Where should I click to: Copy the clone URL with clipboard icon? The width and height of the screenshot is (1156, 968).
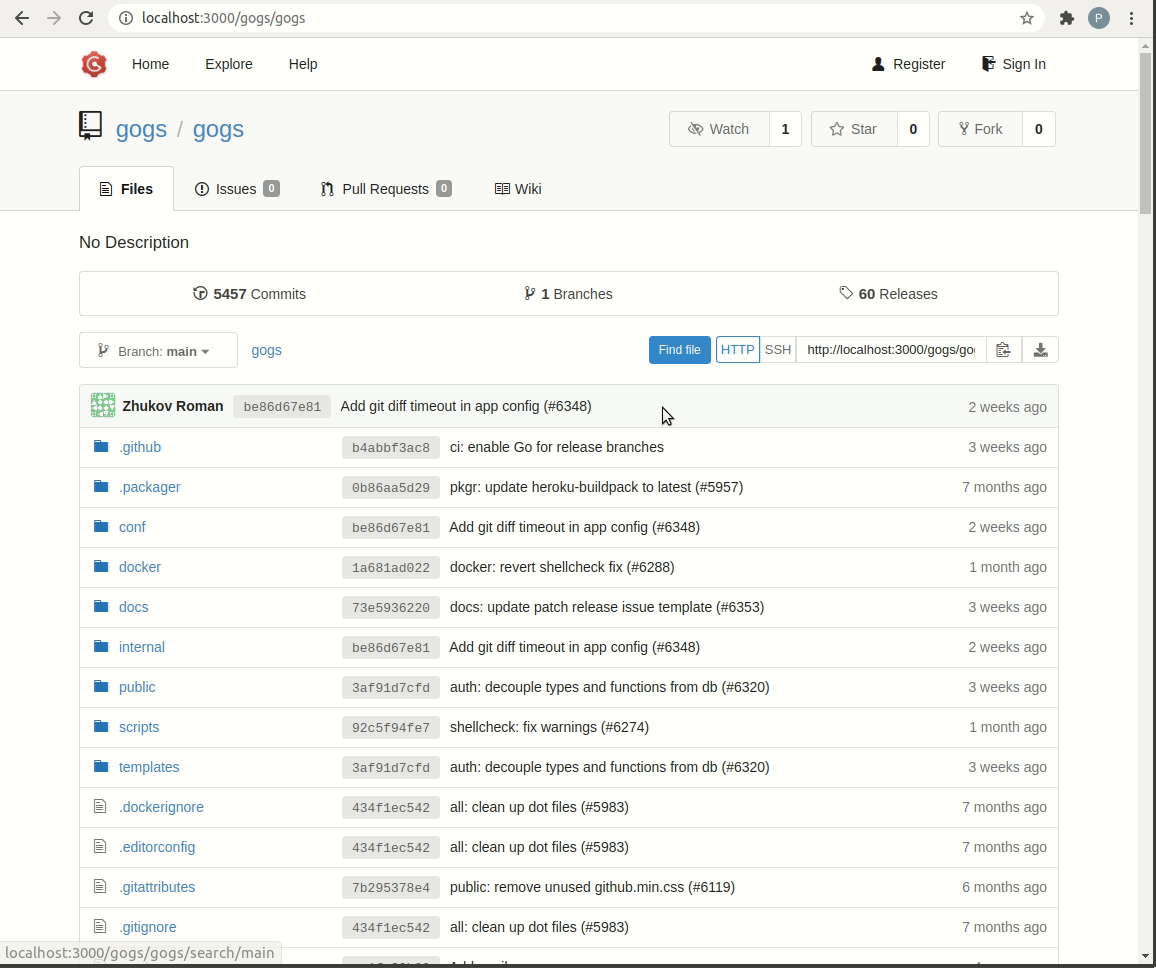tap(1003, 350)
